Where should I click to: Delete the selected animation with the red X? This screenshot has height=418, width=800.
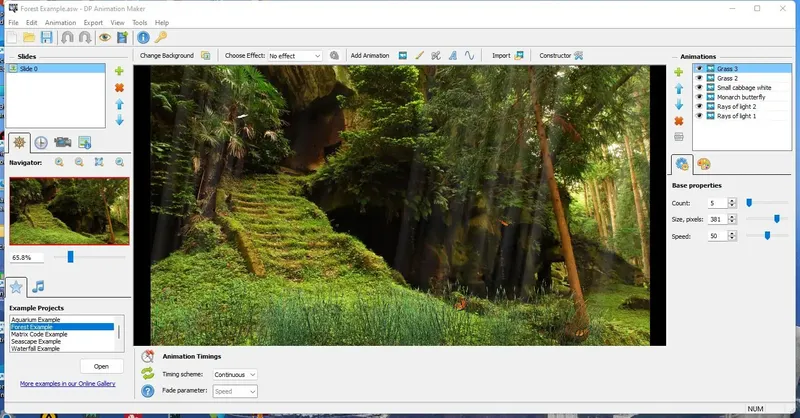pyautogui.click(x=679, y=120)
